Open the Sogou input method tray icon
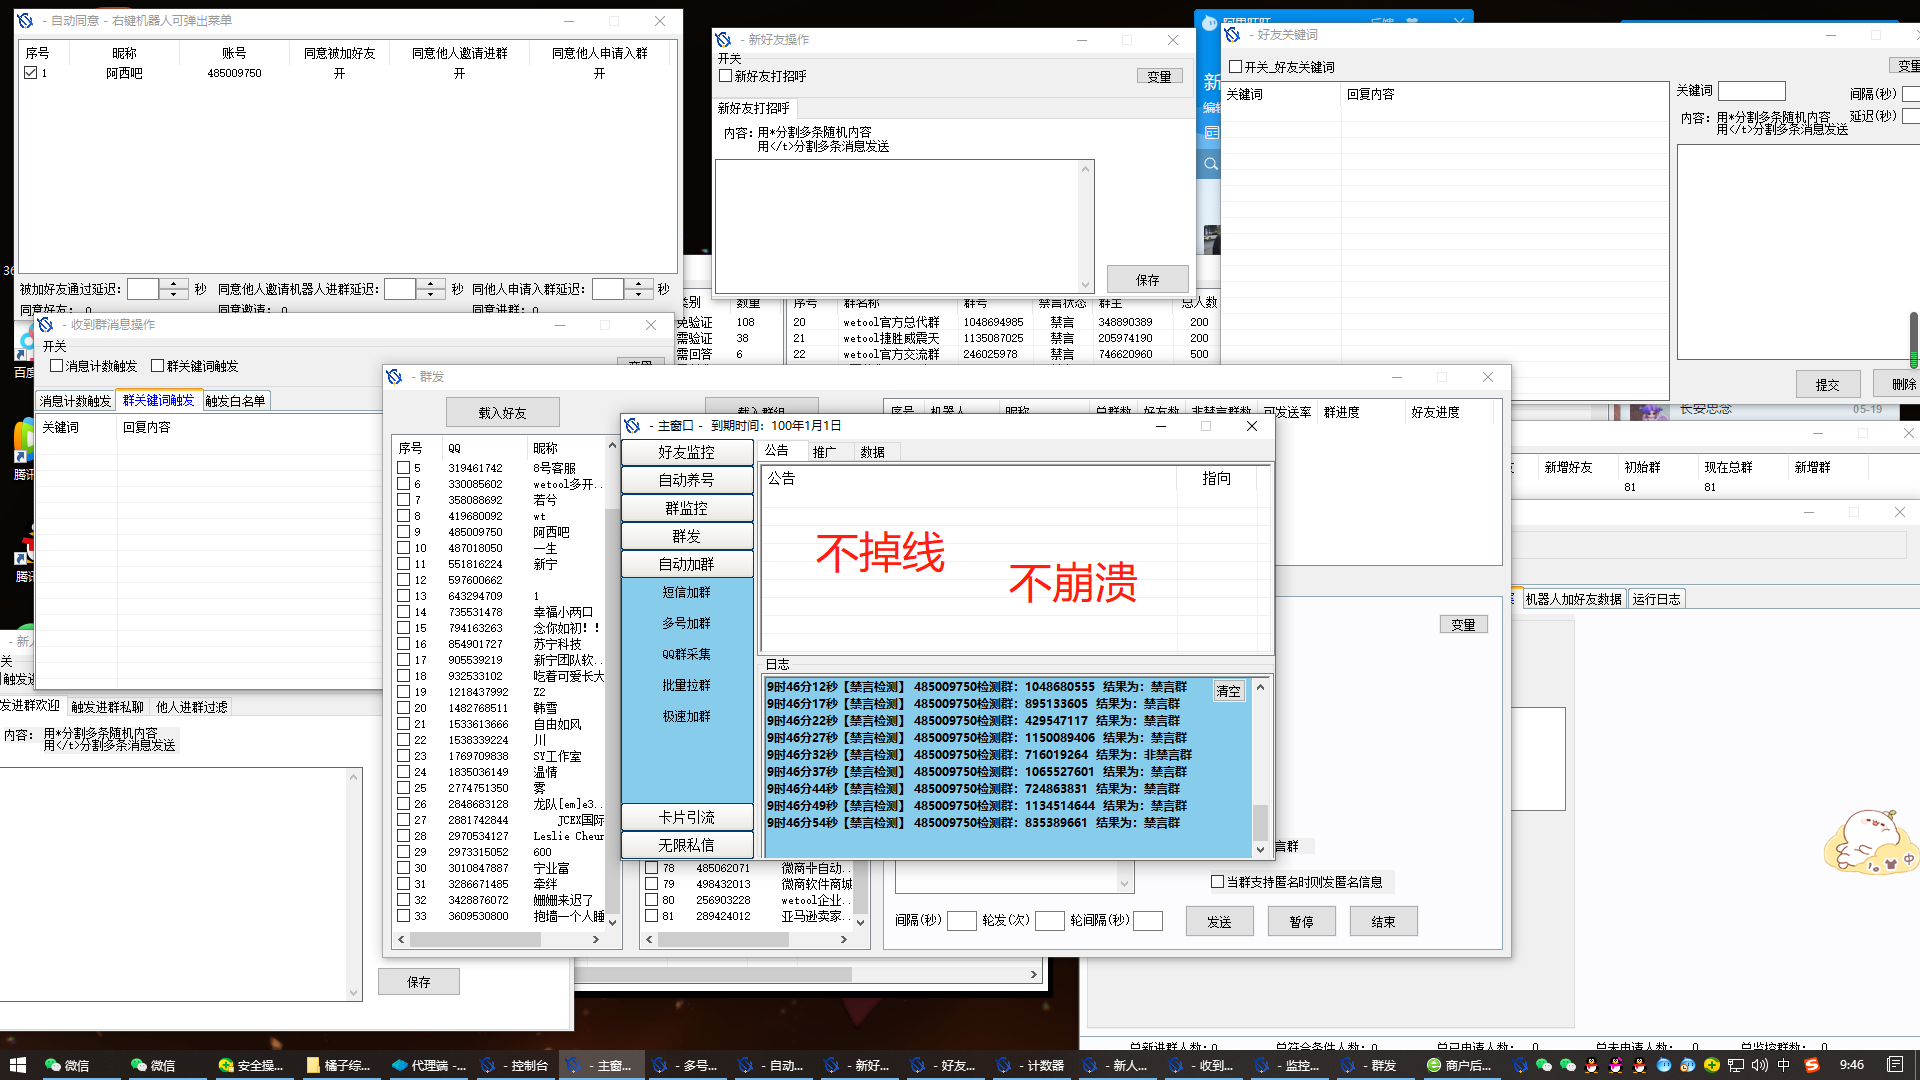Screen dimensions: 1920x1080 (x=1811, y=1065)
